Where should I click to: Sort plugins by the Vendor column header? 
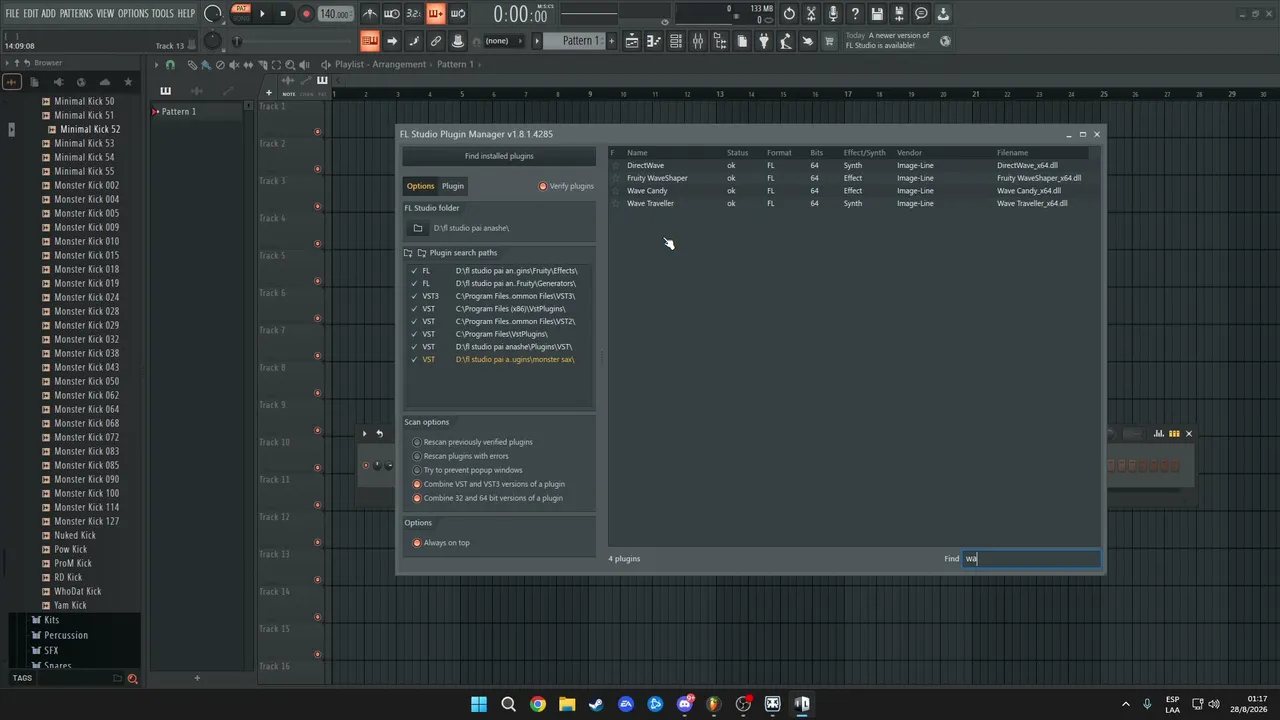(x=909, y=153)
